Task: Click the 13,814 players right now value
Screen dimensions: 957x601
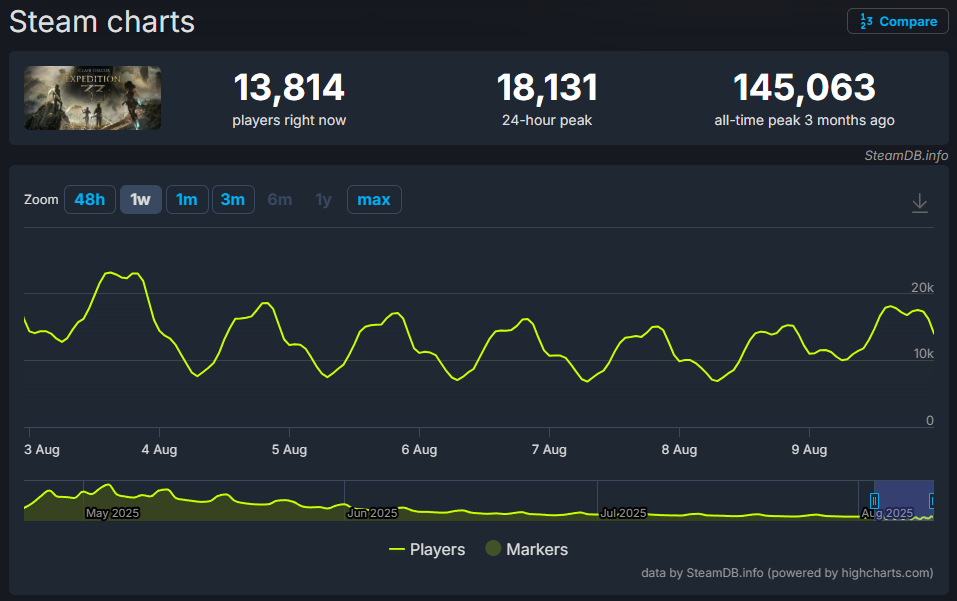Action: (x=289, y=87)
